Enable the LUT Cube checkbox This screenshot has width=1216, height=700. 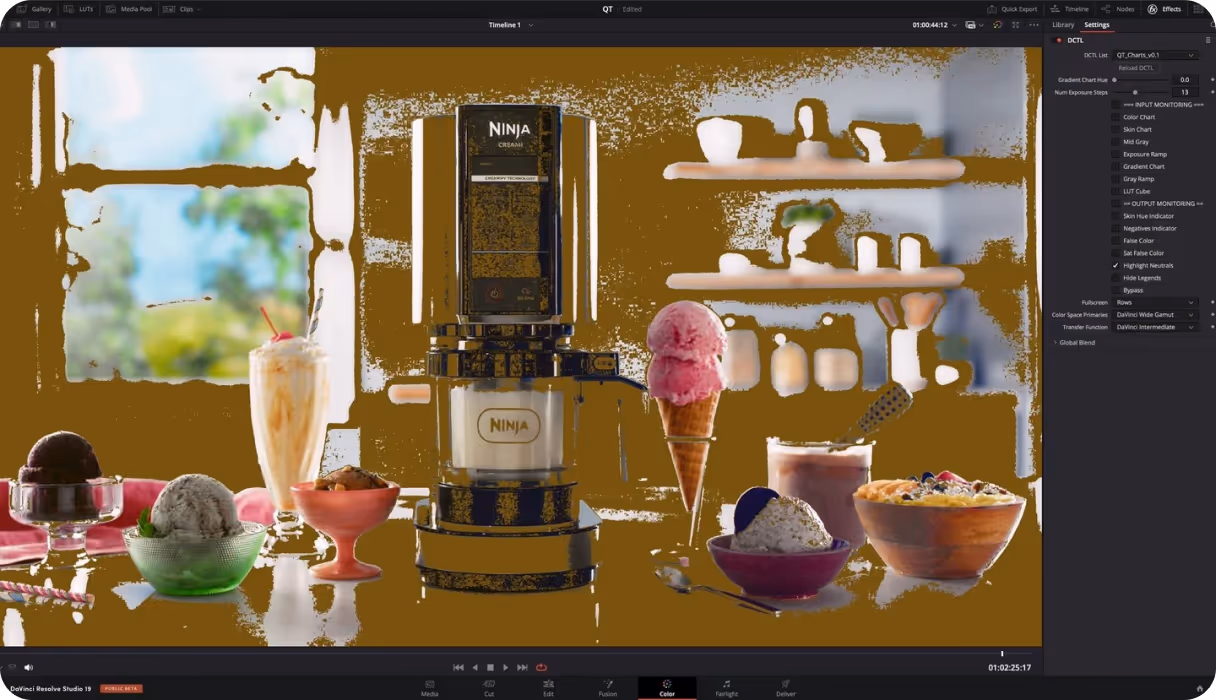pos(1116,191)
